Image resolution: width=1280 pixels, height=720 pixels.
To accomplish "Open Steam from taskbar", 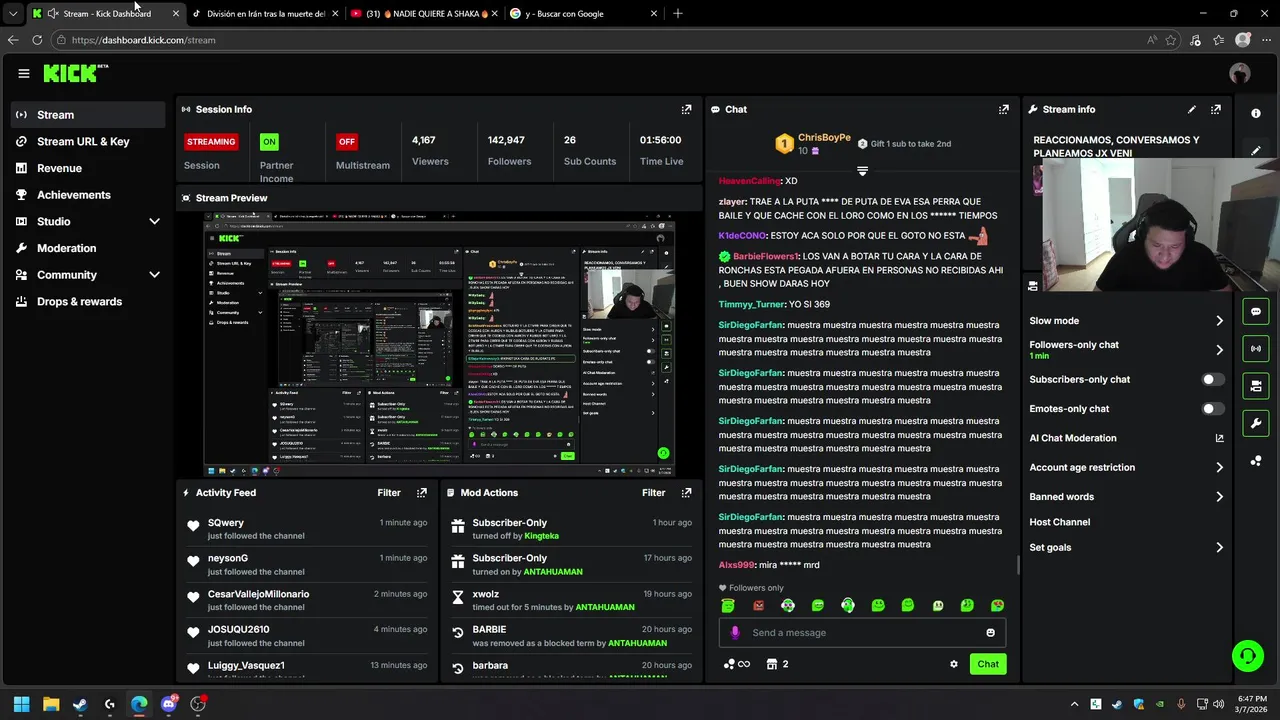I will [80, 704].
